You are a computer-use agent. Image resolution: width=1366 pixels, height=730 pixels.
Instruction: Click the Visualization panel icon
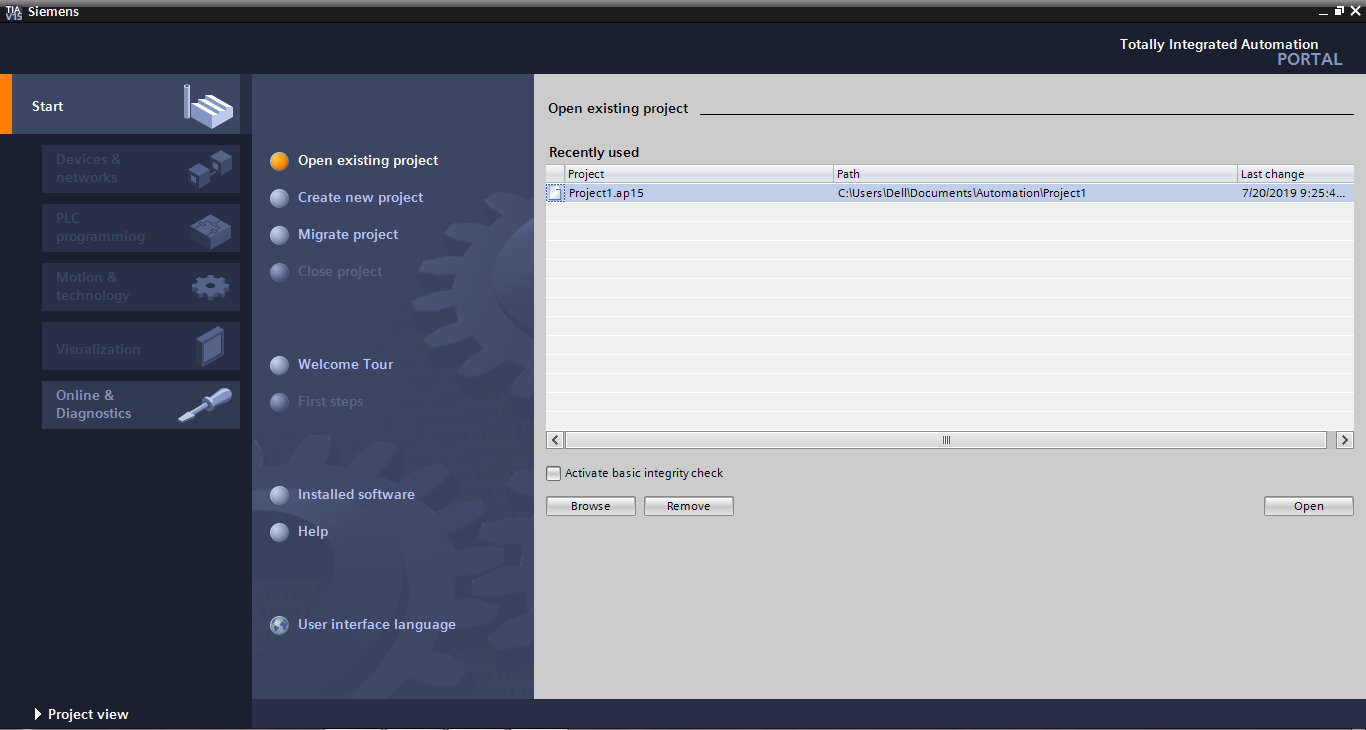(211, 348)
